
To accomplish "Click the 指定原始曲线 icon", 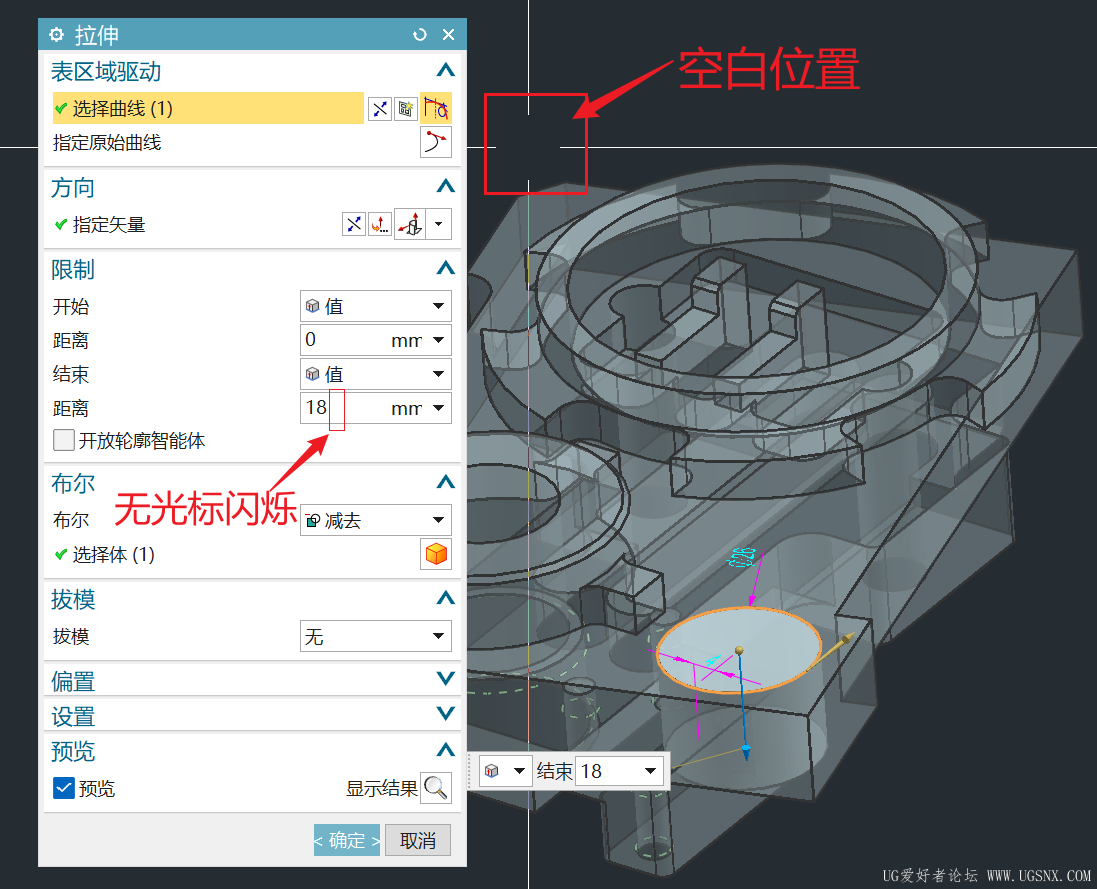I will [x=435, y=142].
